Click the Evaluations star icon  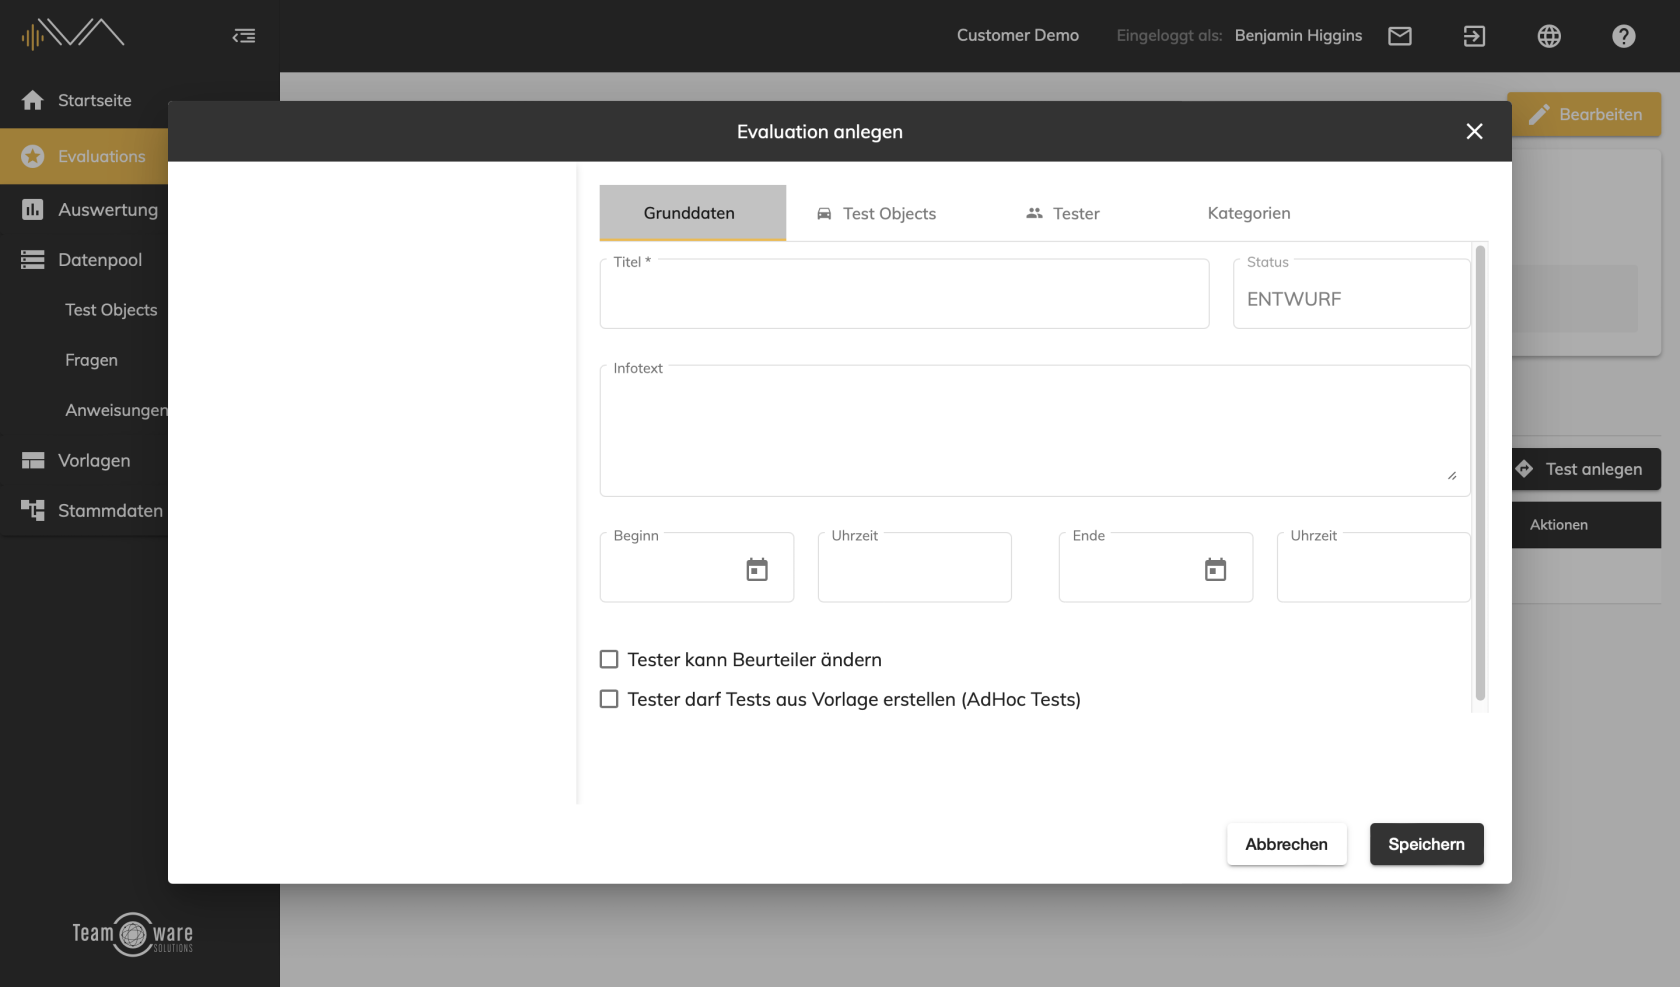(x=33, y=156)
